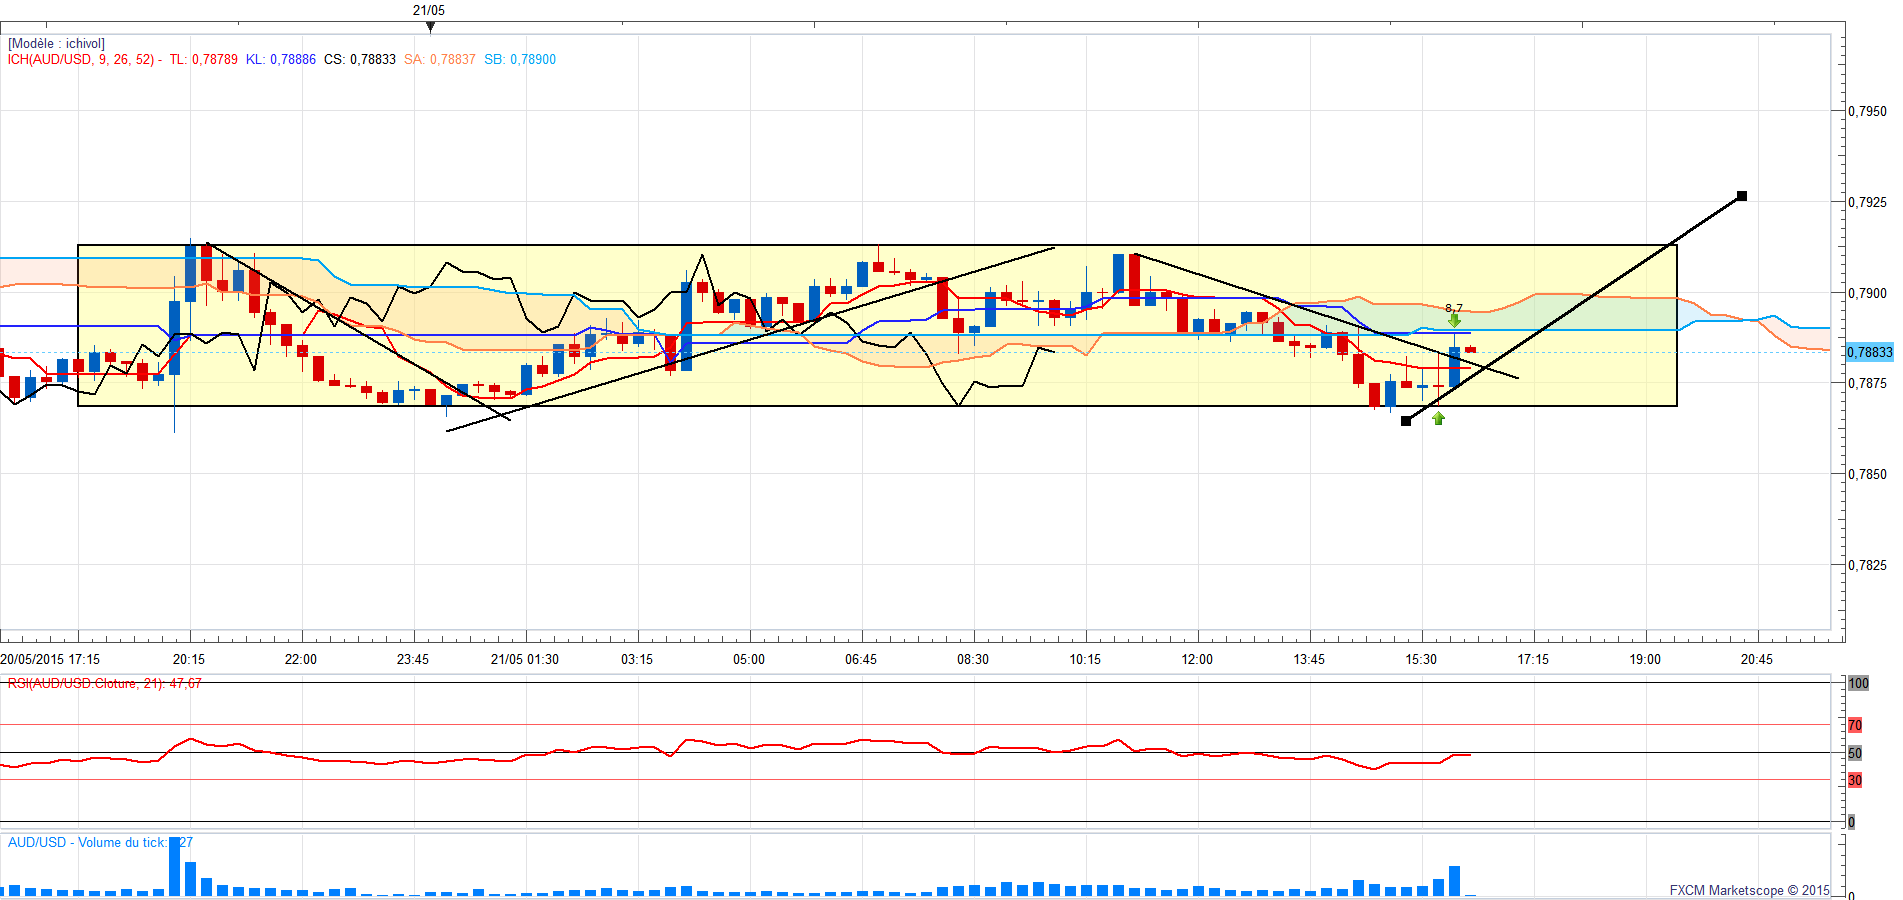The image size is (1903, 900).
Task: Click the 0,7950 price axis label
Action: pyautogui.click(x=1867, y=111)
